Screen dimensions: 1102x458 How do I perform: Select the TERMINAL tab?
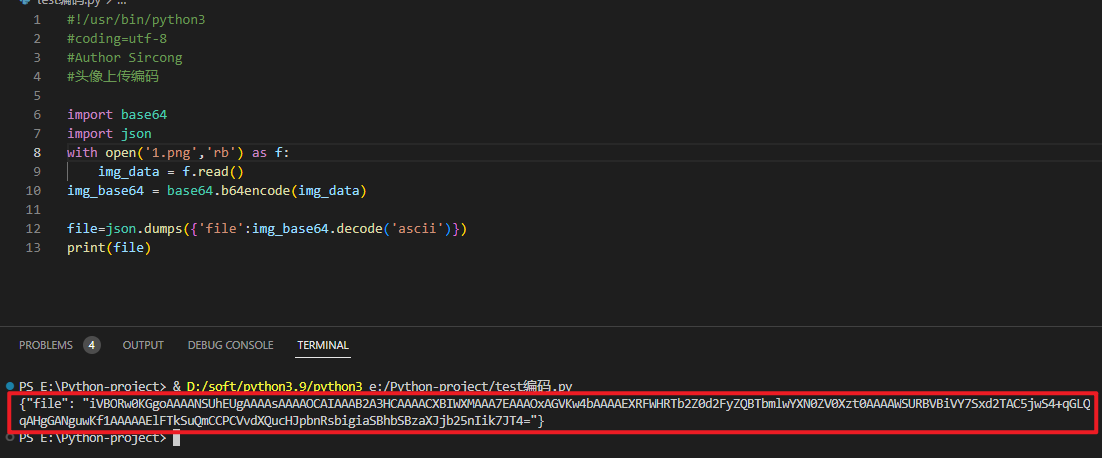click(323, 345)
